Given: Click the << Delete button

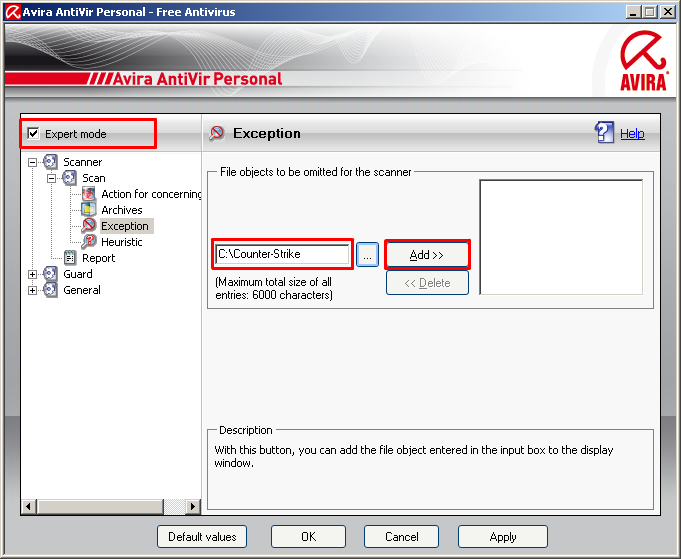Looking at the screenshot, I should click(x=427, y=283).
